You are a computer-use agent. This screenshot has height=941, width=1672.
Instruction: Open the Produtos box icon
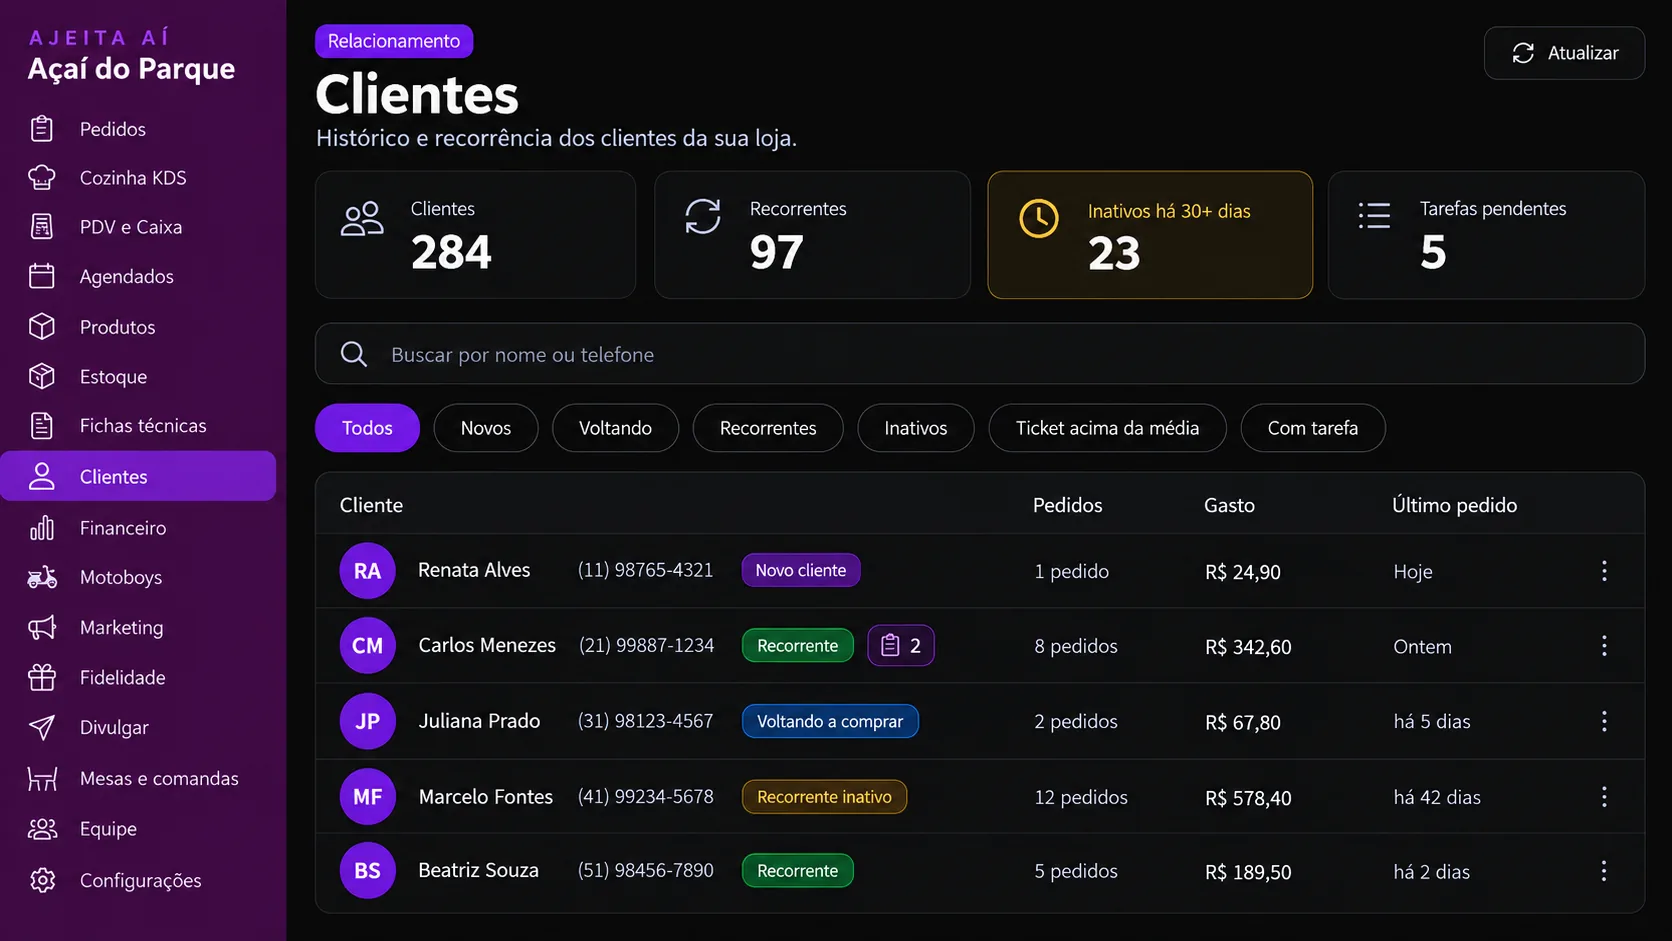(42, 327)
